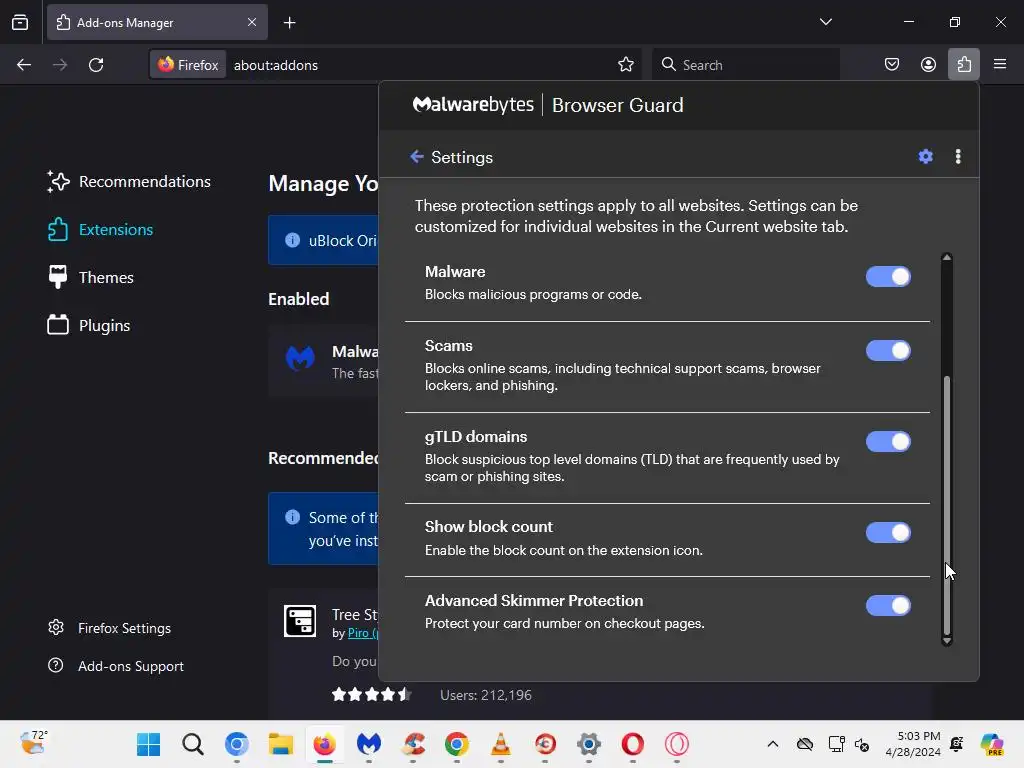Open Firefox Settings link
Viewport: 1024px width, 768px height.
click(x=109, y=628)
